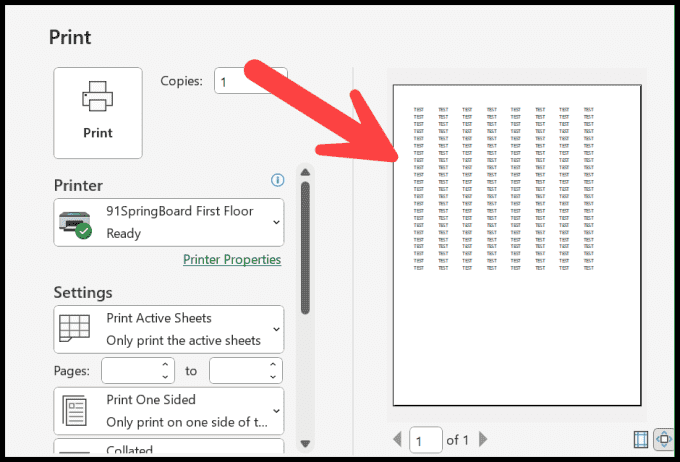Click the settings scrollbar down arrow
Screen dimensions: 680x462
(305, 443)
